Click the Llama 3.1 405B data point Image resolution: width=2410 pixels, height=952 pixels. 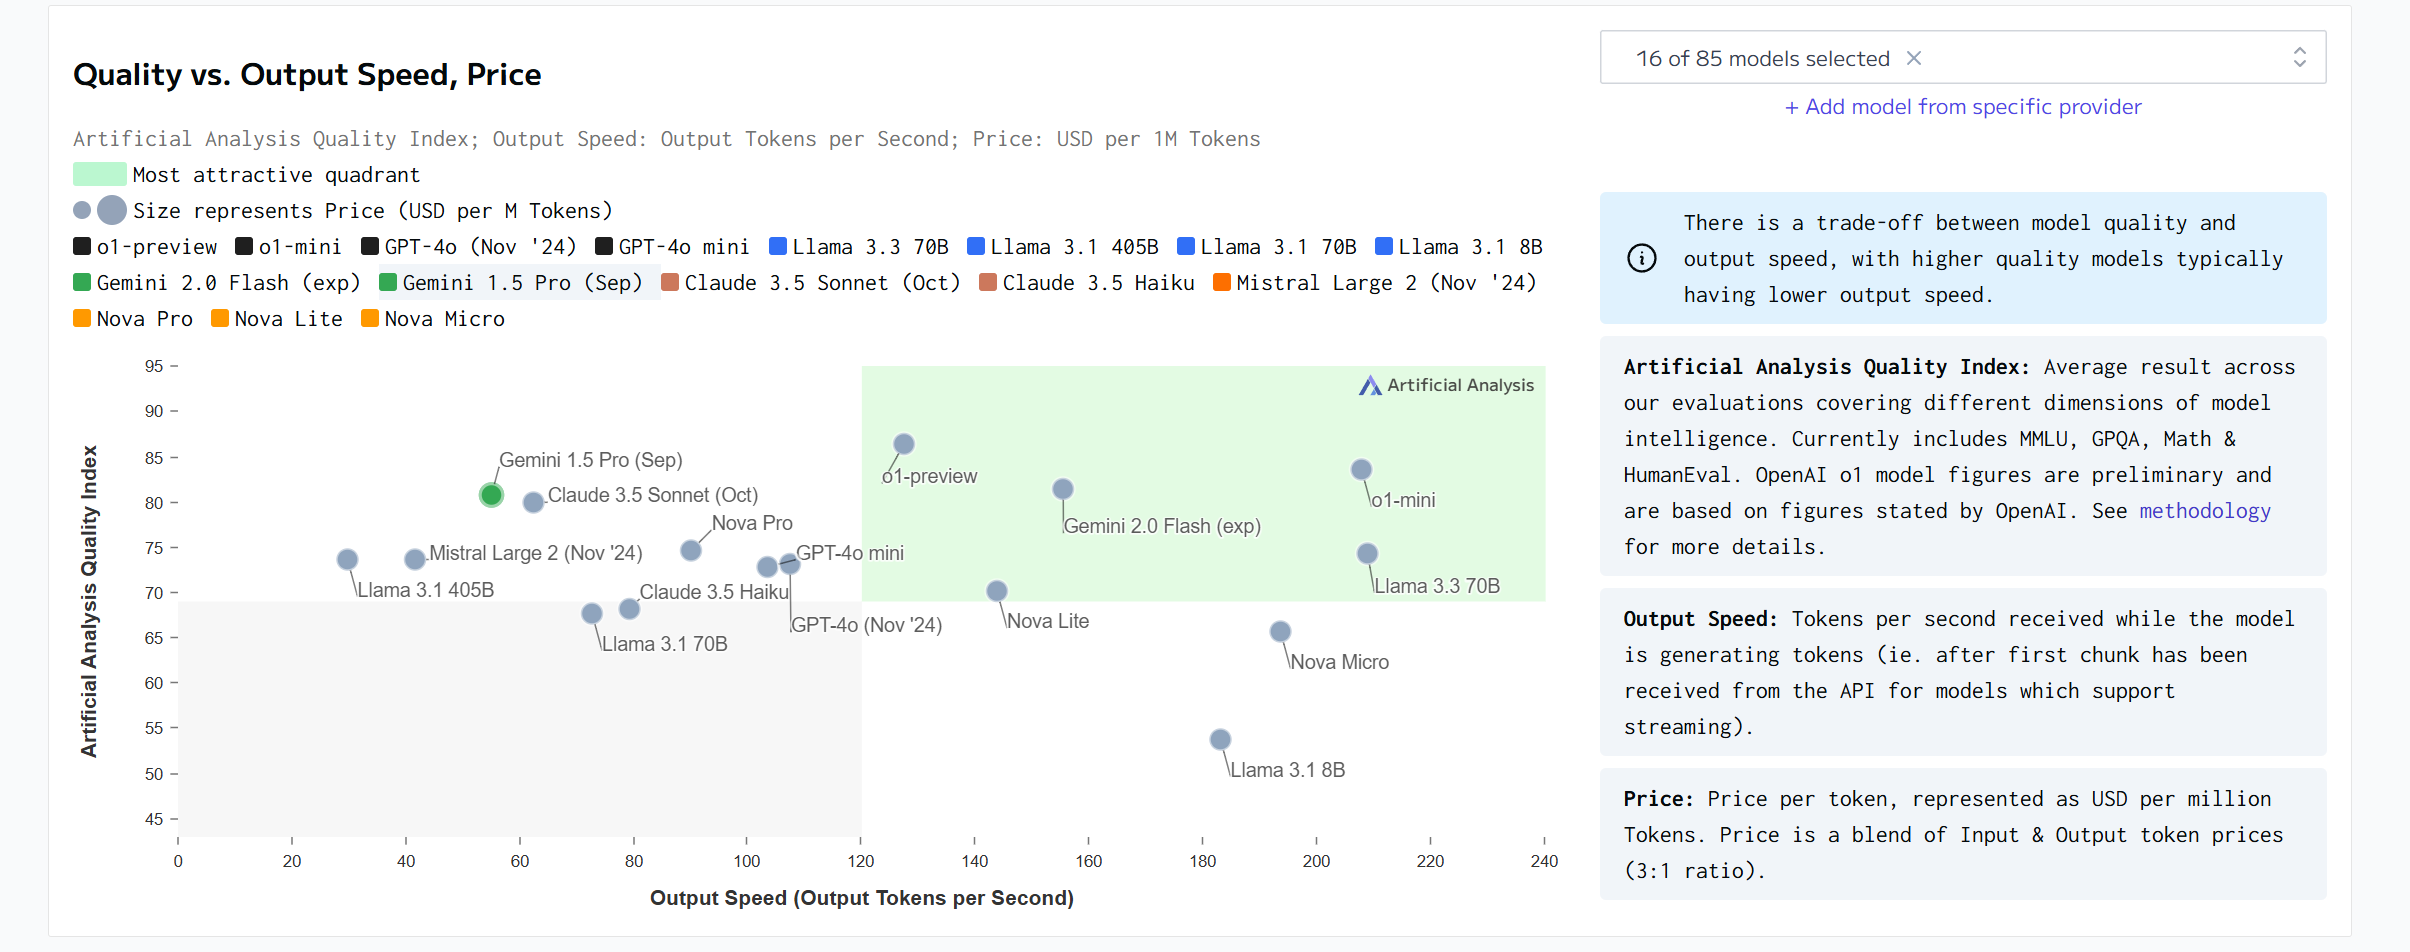point(347,559)
